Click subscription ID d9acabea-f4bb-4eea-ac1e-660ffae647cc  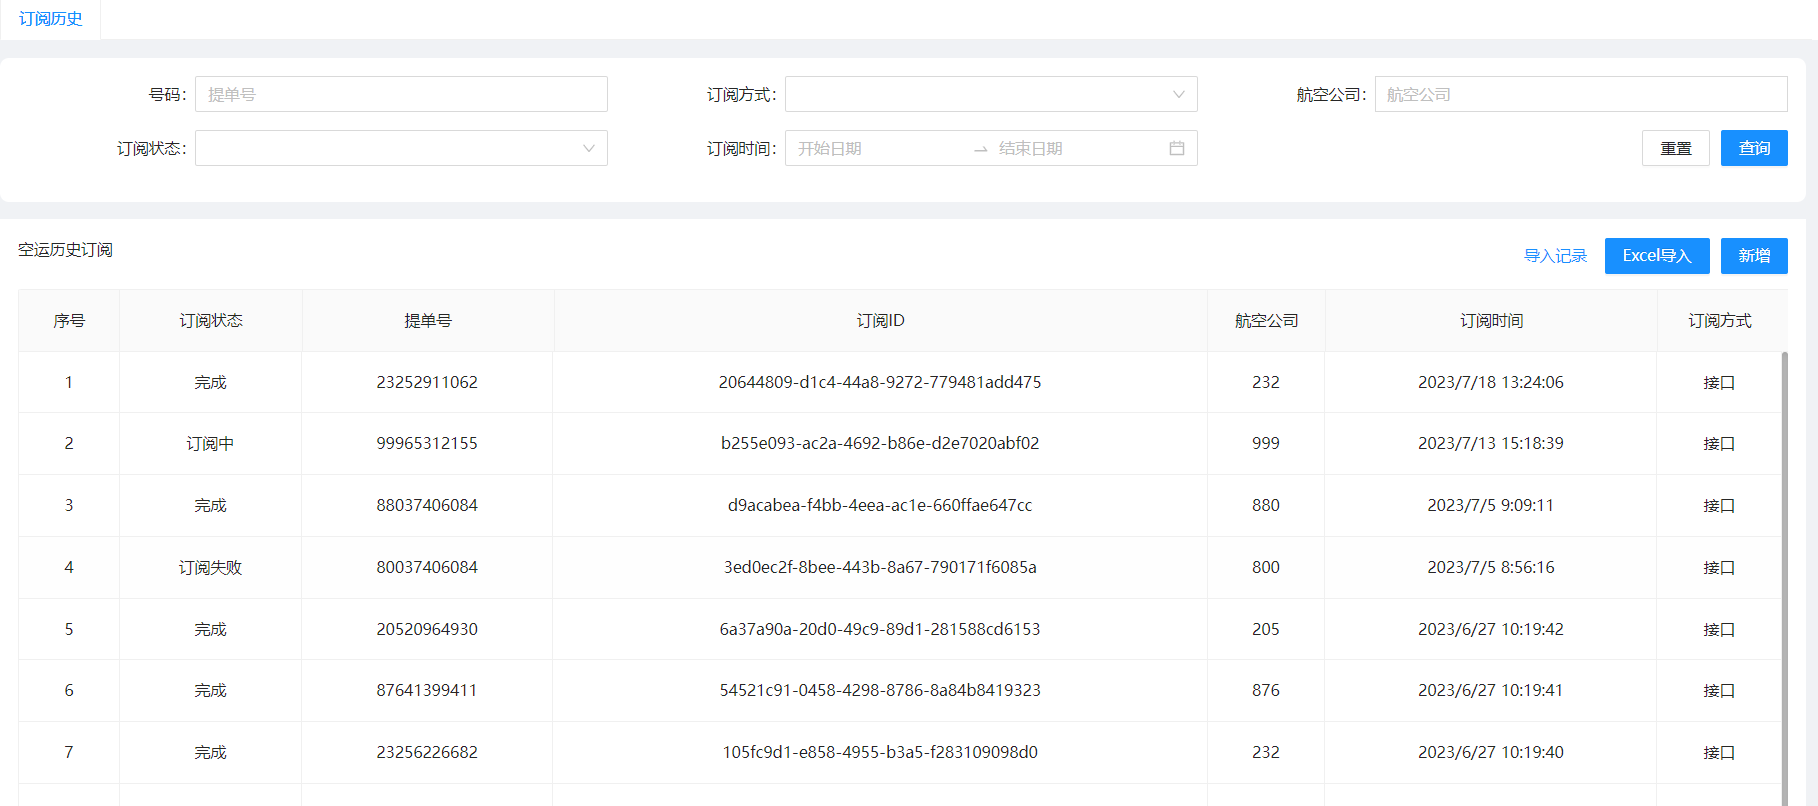(880, 505)
